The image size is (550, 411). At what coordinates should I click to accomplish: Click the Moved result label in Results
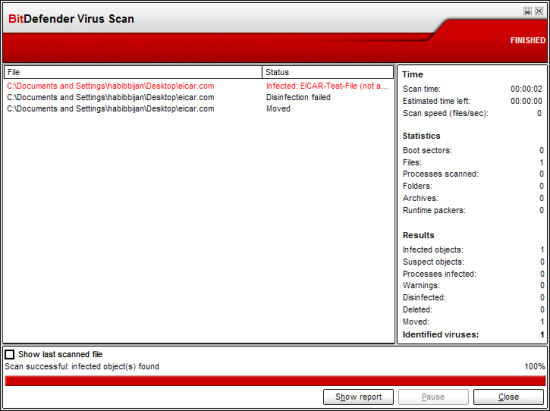tap(416, 322)
